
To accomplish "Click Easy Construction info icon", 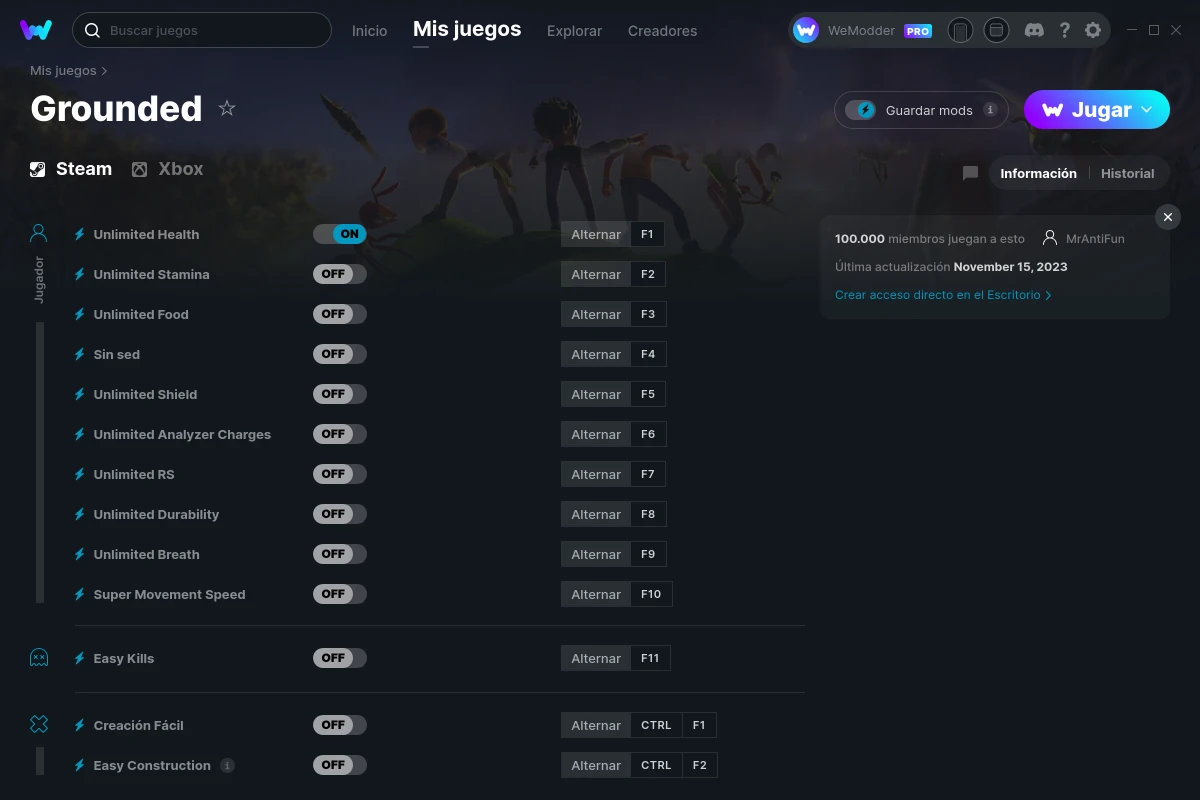I will coord(227,765).
